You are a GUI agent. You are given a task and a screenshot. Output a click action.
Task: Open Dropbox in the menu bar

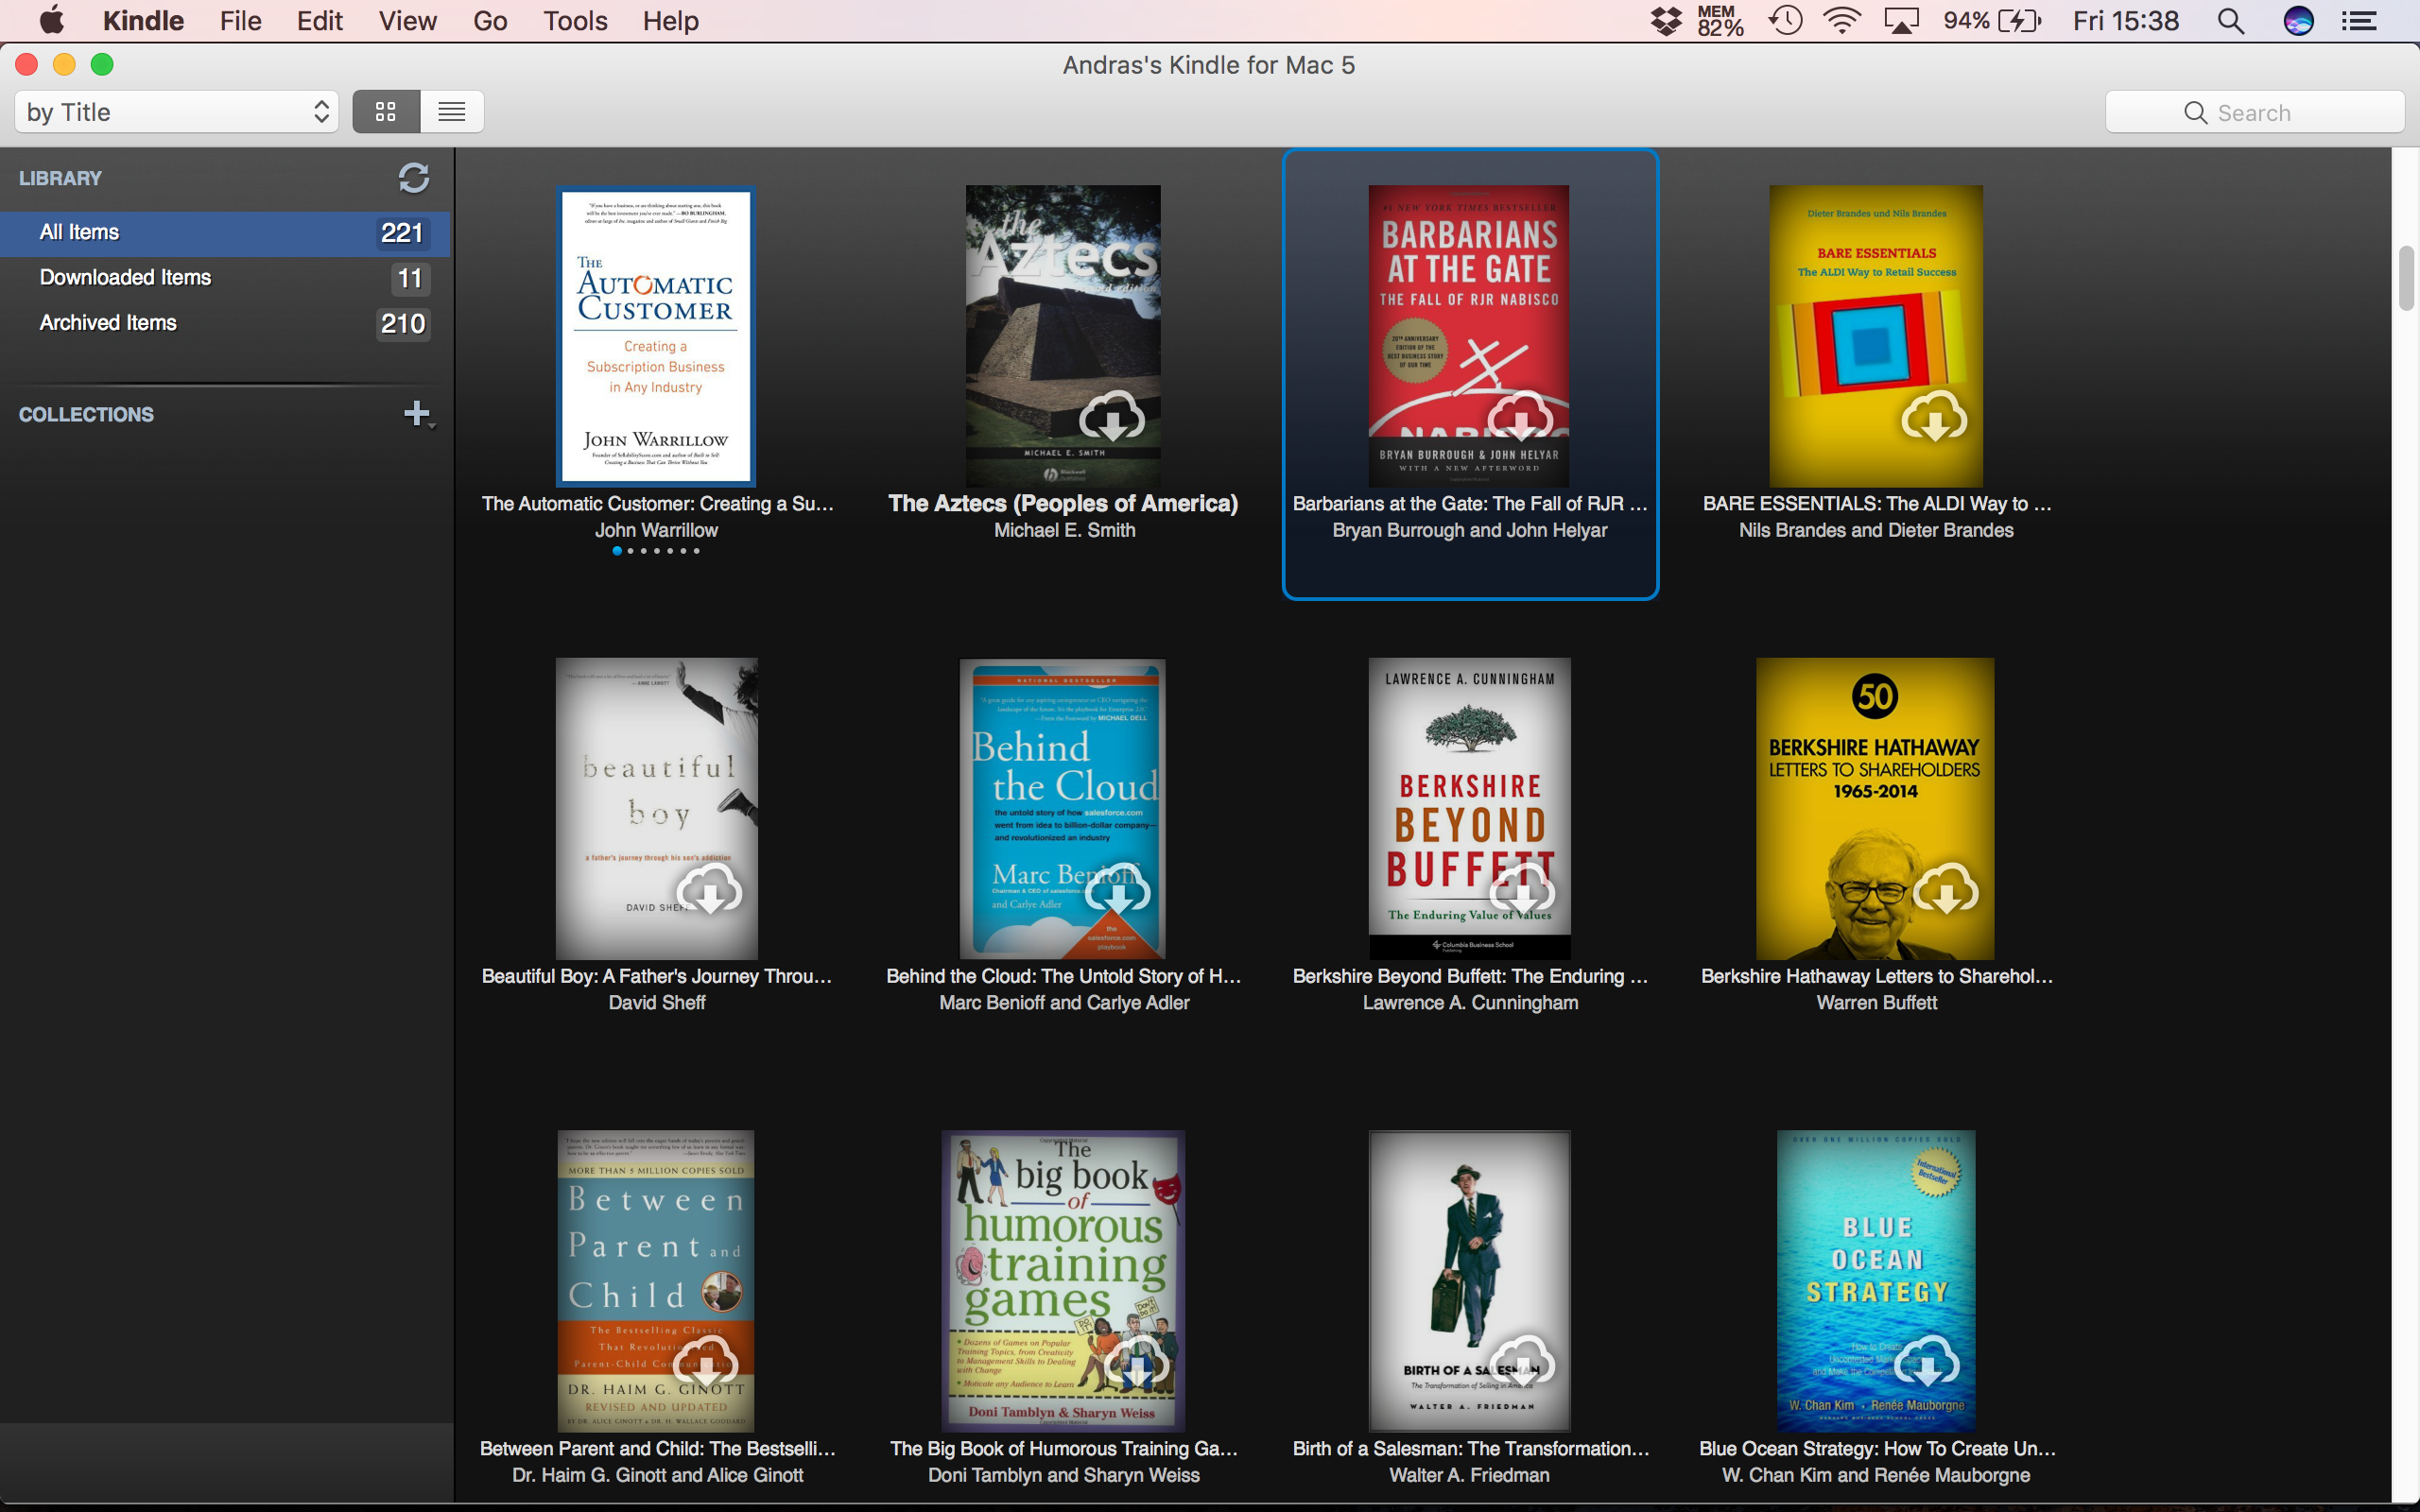point(1666,21)
